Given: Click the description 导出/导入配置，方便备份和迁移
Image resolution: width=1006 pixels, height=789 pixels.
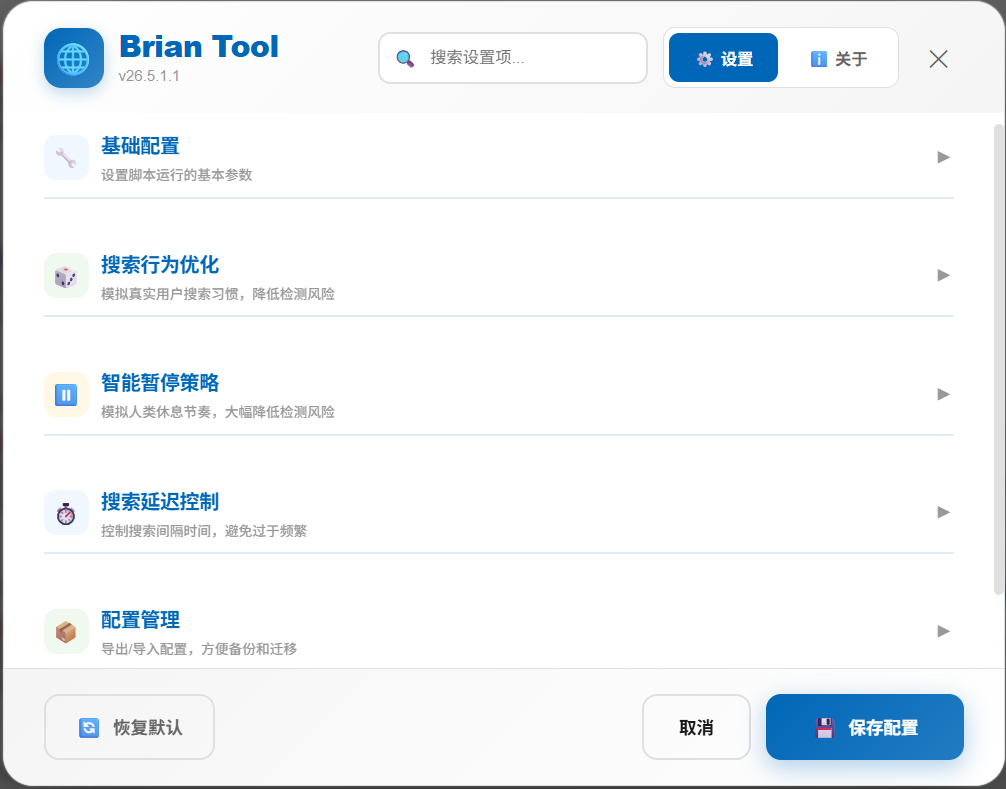Looking at the screenshot, I should (199, 649).
